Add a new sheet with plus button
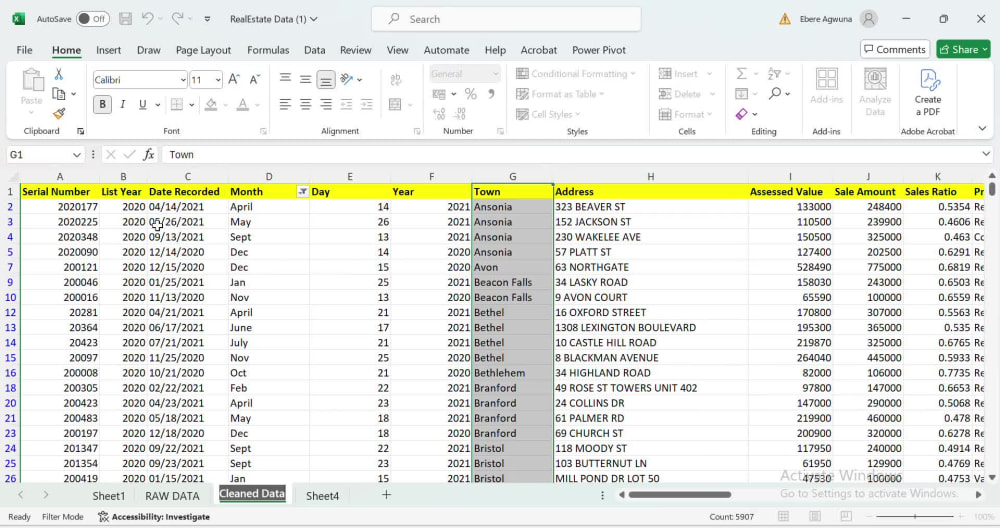This screenshot has height=528, width=1000. click(x=386, y=494)
